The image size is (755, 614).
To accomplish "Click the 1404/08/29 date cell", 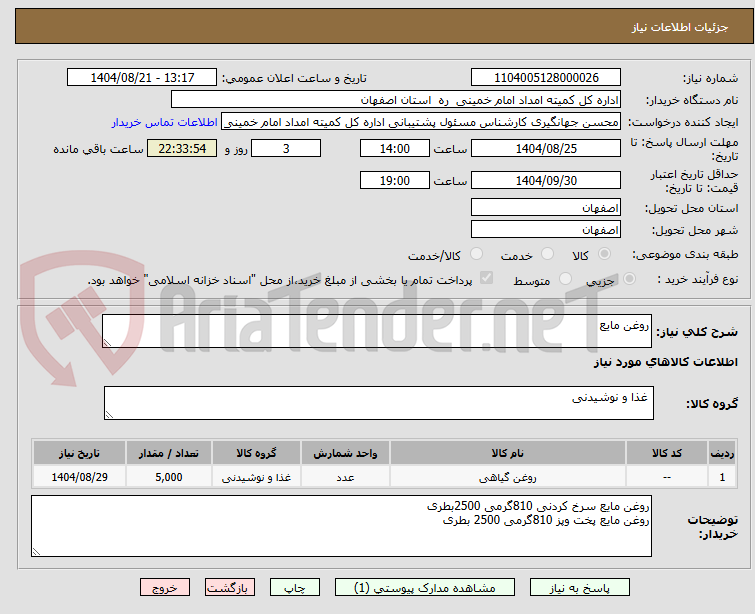I will (x=79, y=477).
